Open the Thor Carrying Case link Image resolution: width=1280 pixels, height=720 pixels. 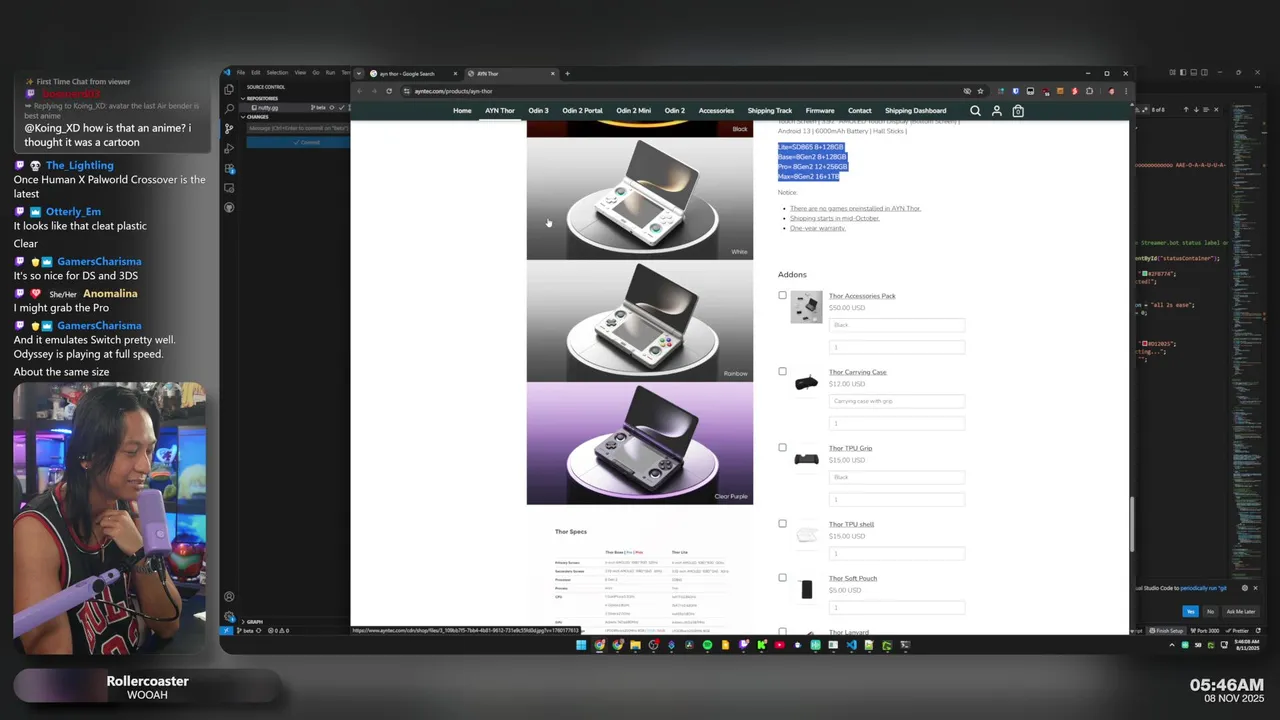[858, 372]
